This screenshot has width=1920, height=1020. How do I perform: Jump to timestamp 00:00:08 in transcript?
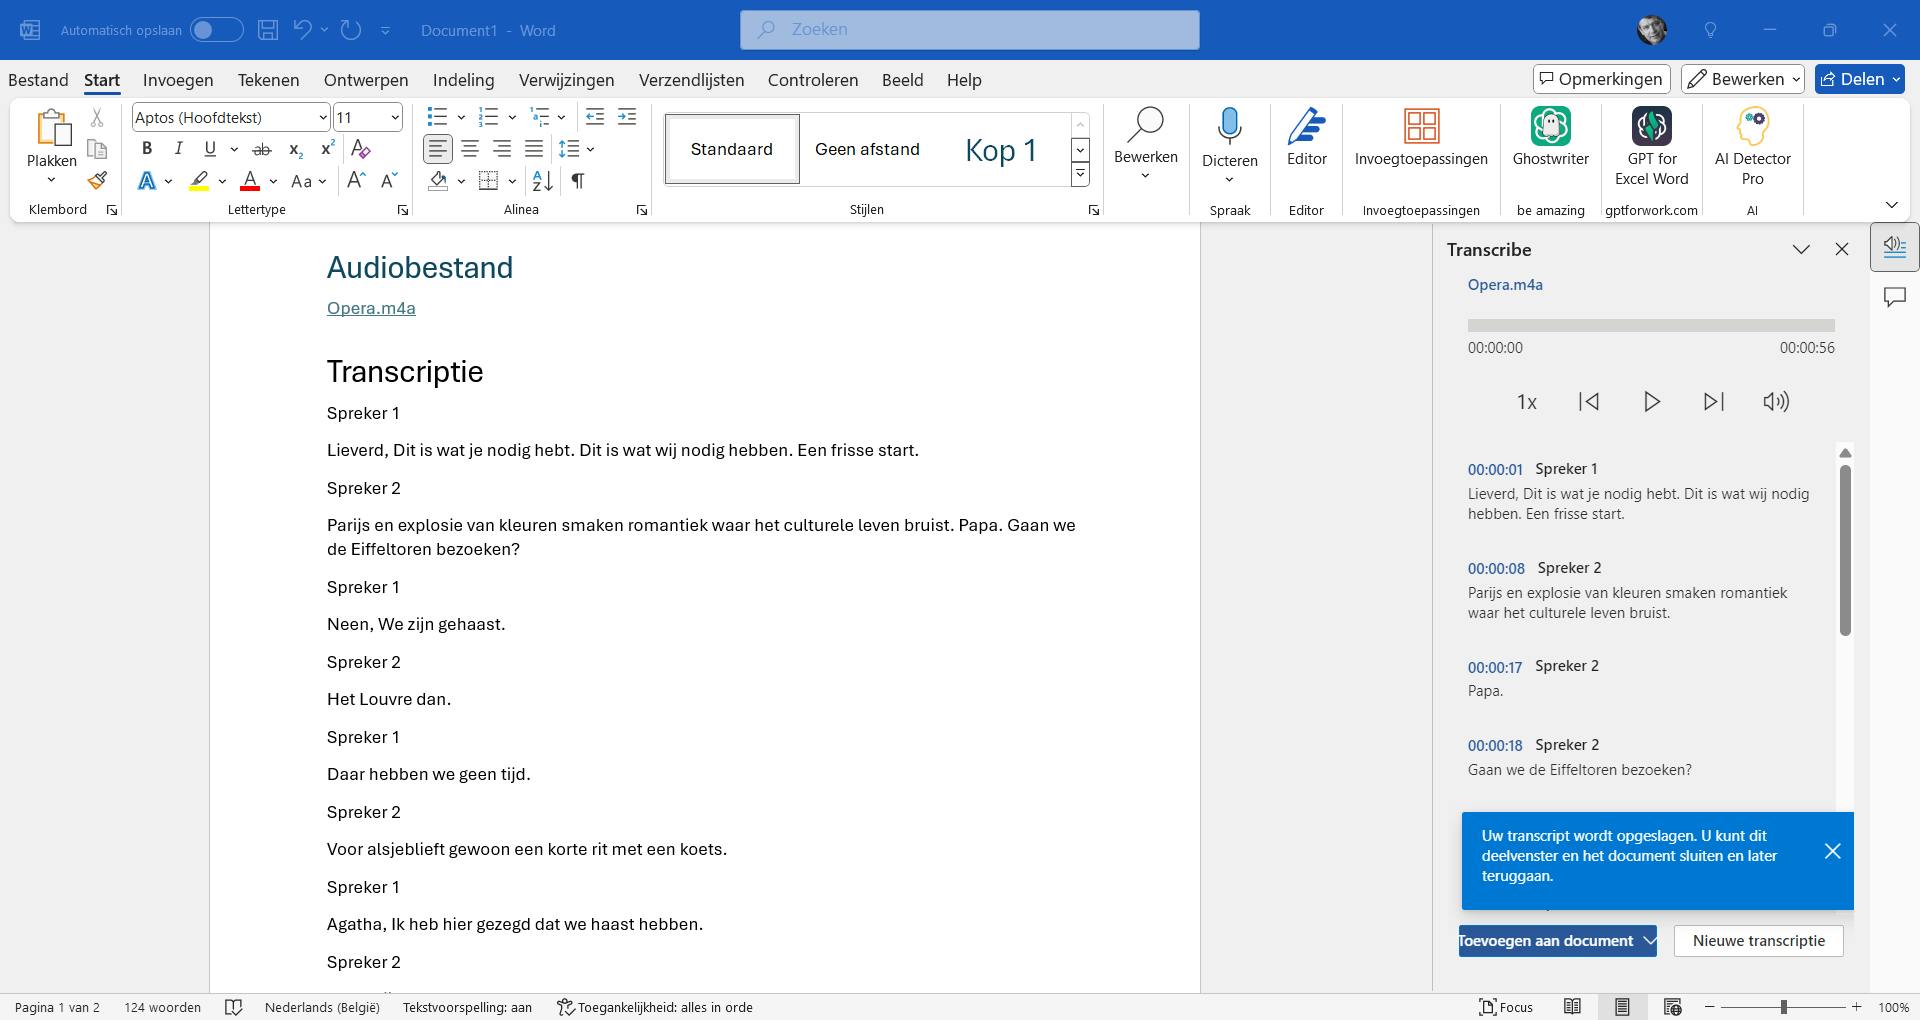point(1495,568)
